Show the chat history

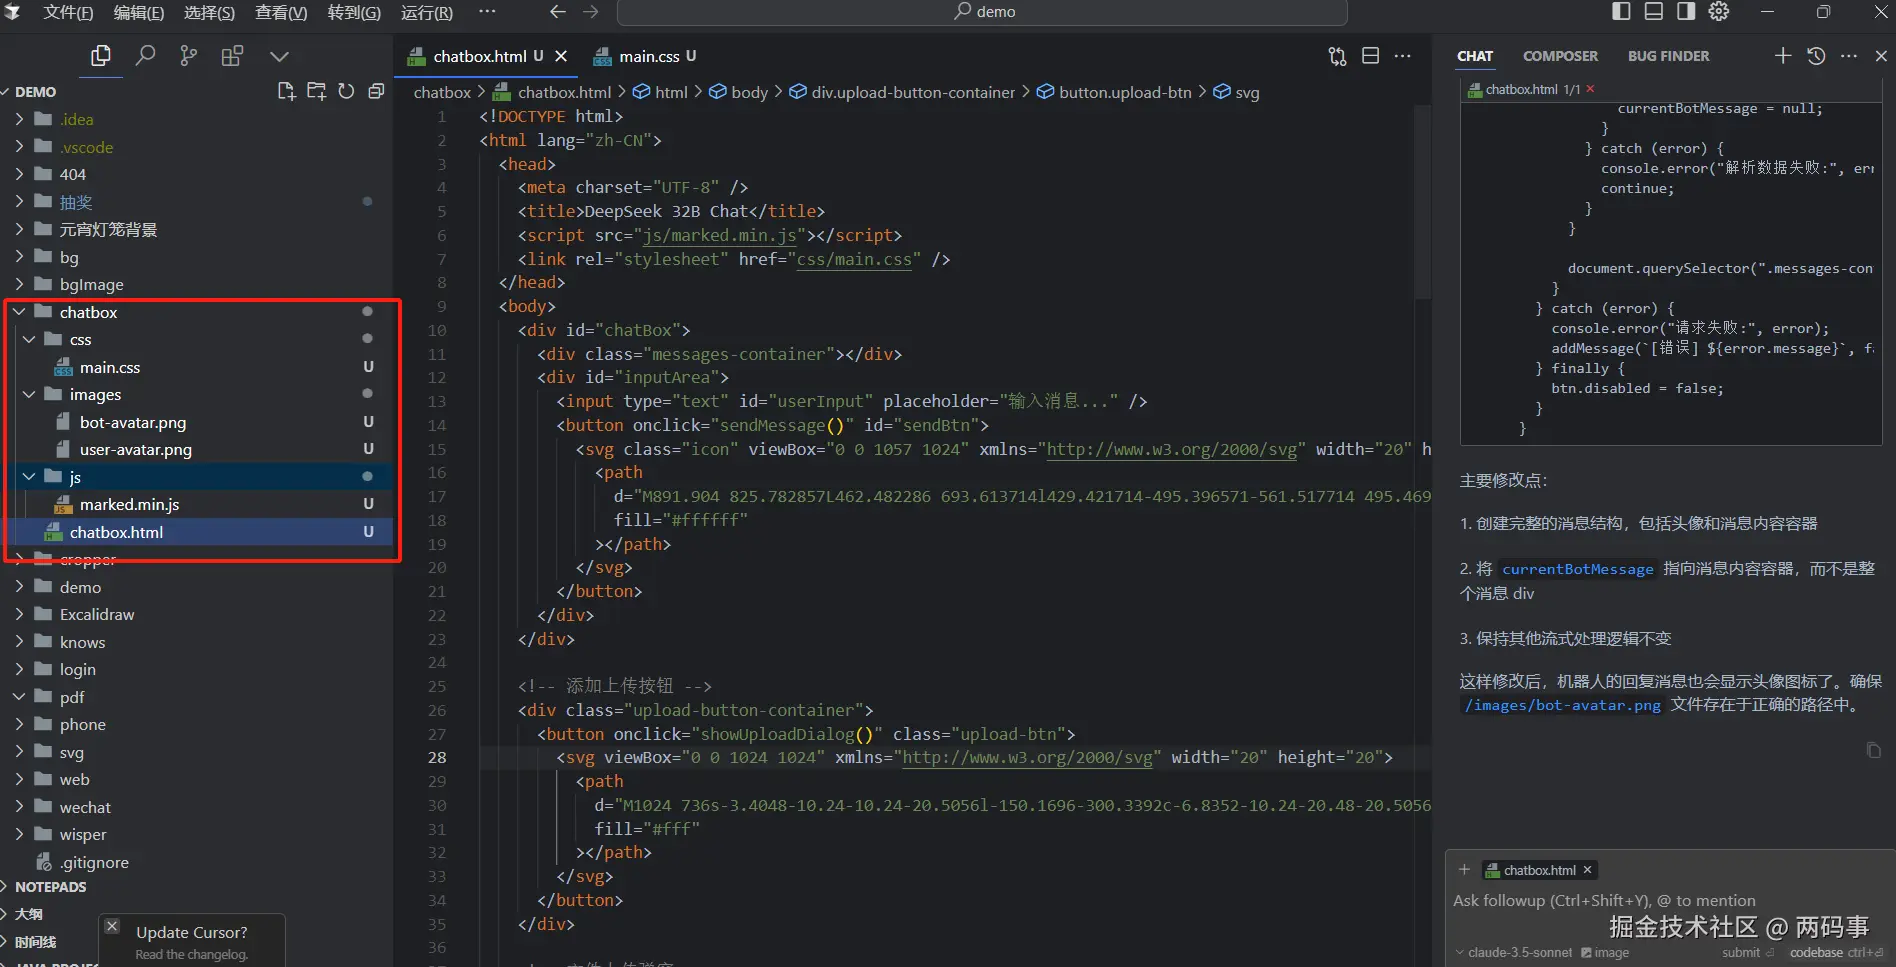(x=1816, y=56)
